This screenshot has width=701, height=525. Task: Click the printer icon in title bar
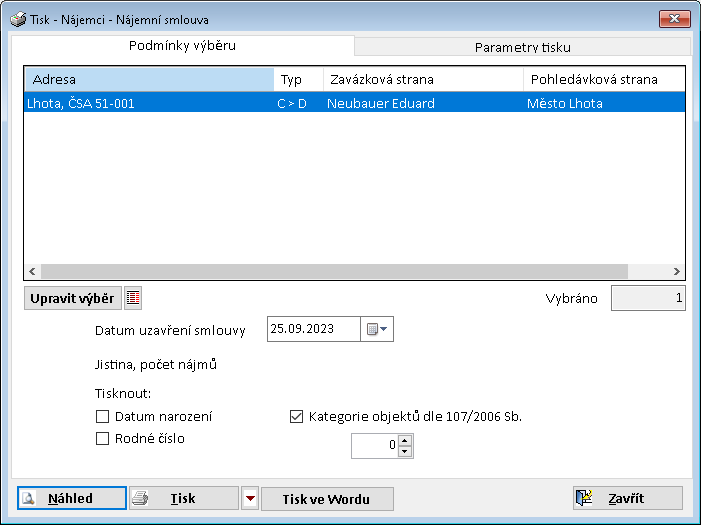(x=17, y=19)
